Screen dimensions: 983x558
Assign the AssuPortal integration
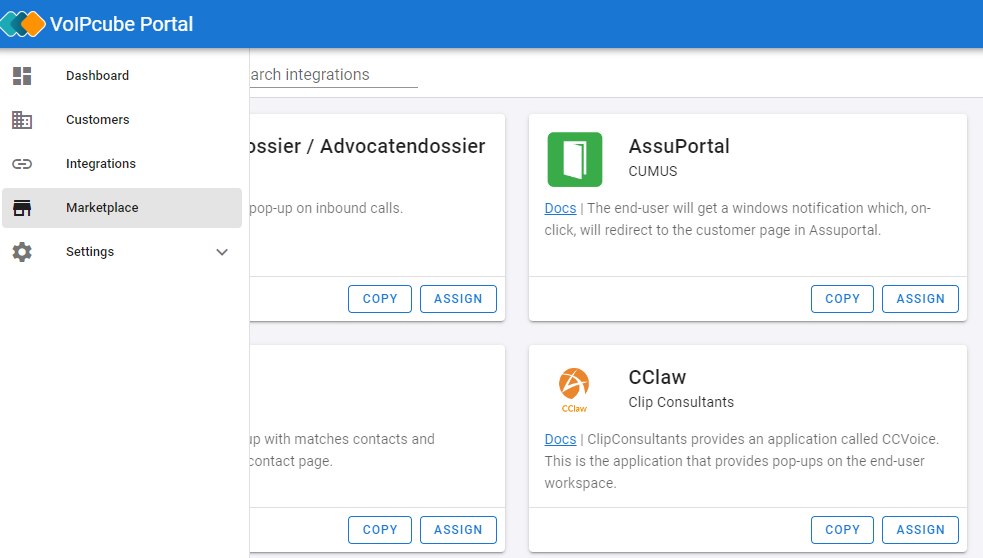pyautogui.click(x=920, y=299)
